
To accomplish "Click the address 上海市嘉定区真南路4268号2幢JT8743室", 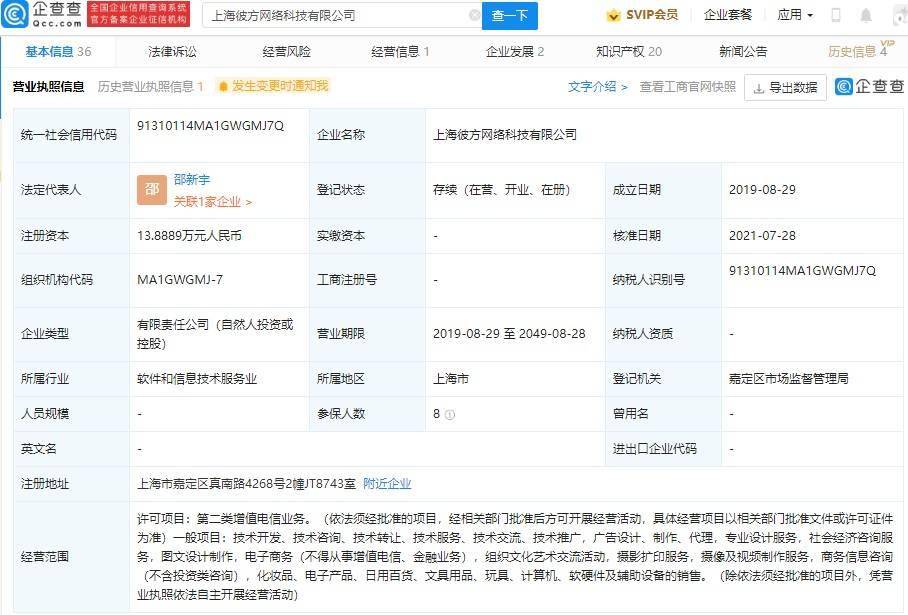I will [x=246, y=484].
